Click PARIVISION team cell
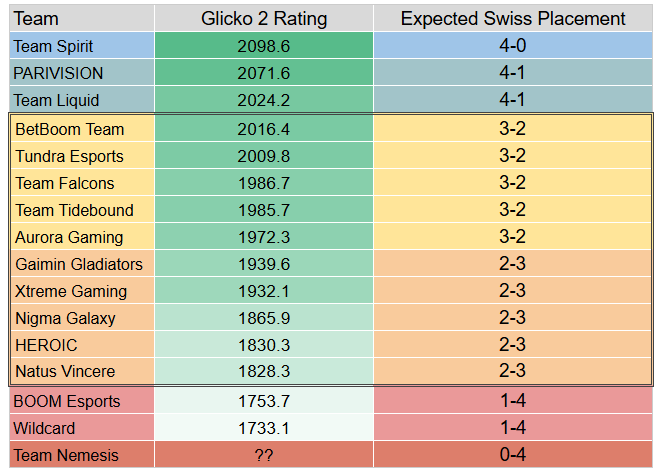This screenshot has width=661, height=473. pos(82,73)
